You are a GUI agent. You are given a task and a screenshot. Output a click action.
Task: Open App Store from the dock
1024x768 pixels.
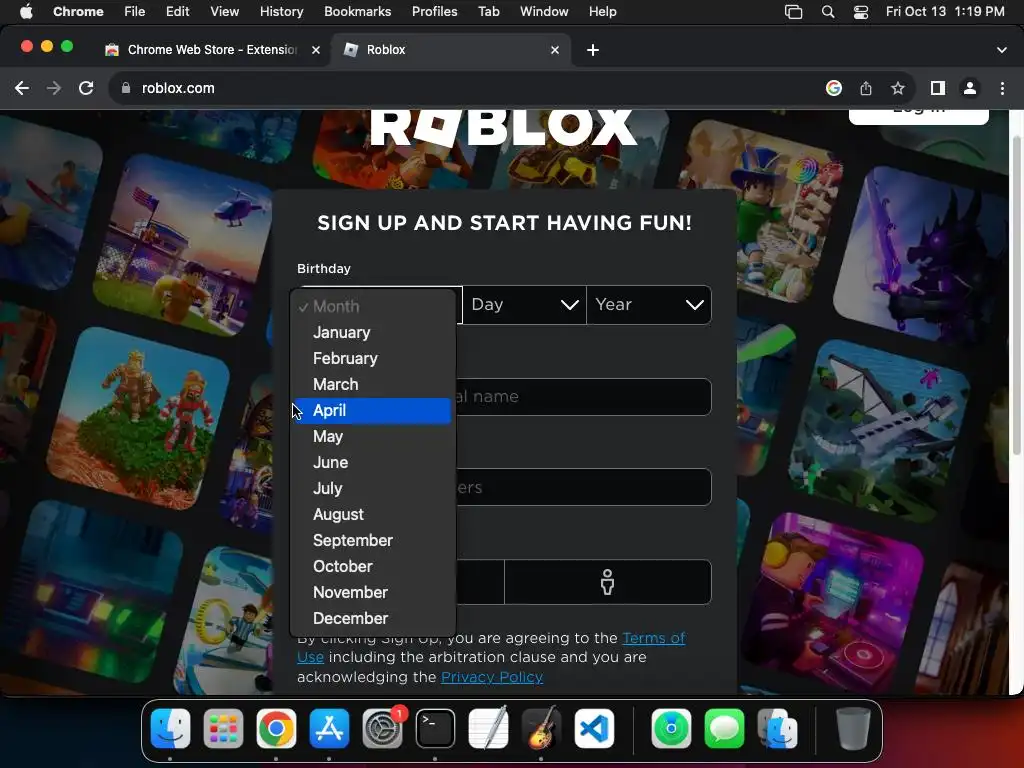tap(329, 728)
